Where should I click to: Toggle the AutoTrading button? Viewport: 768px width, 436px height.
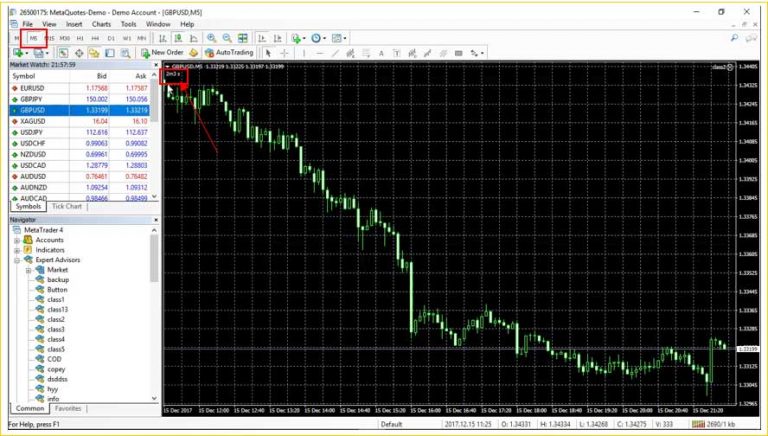pyautogui.click(x=229, y=52)
